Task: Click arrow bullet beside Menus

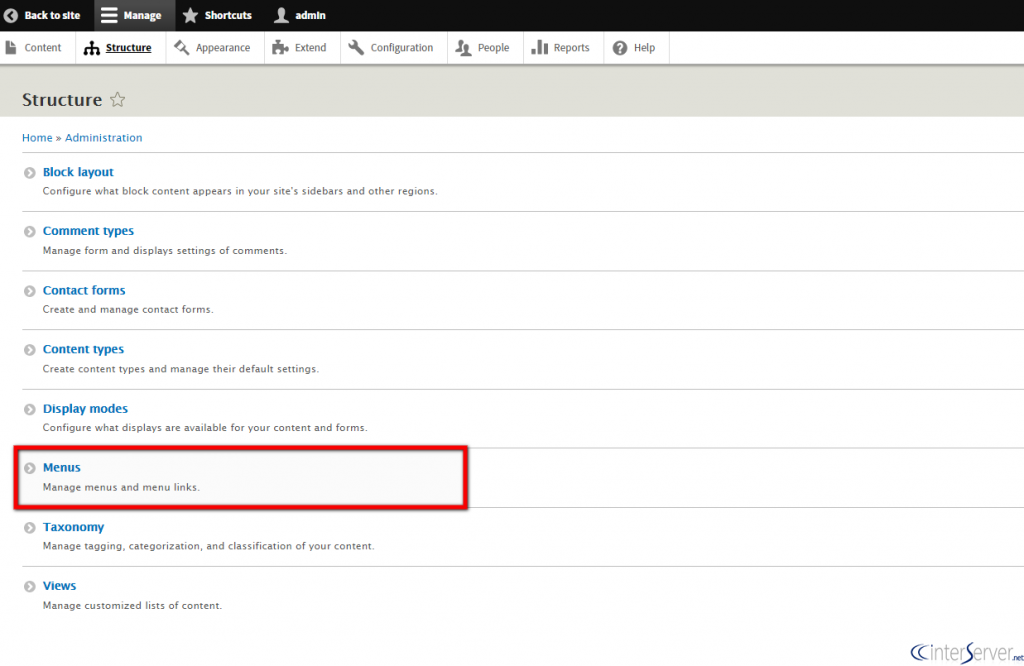Action: click(29, 468)
